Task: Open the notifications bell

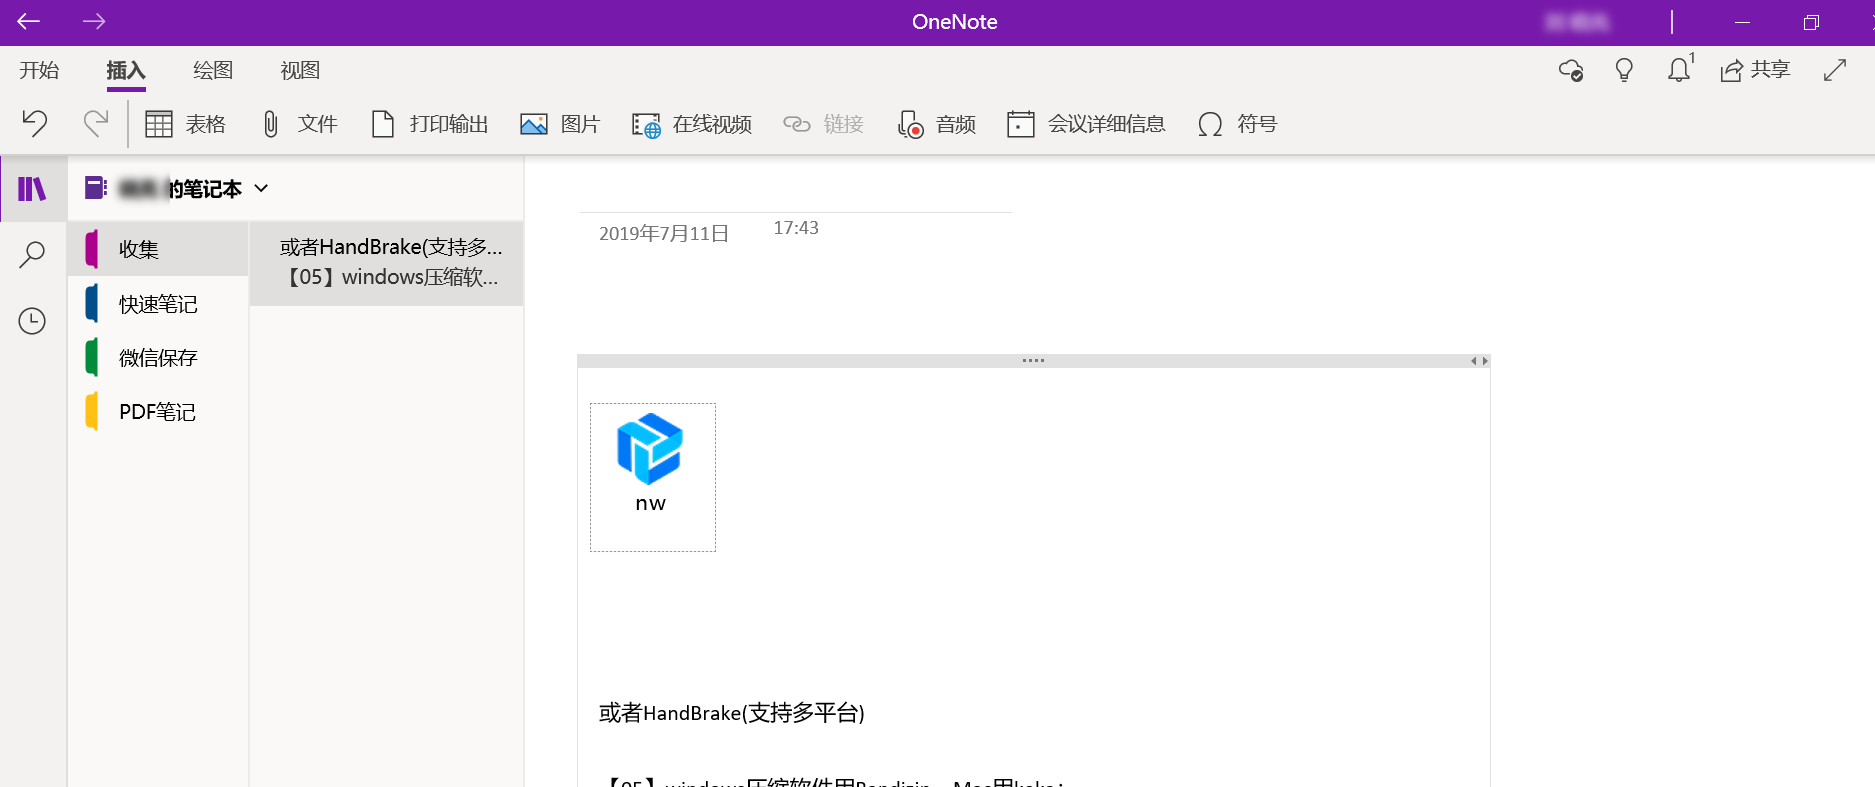Action: point(1680,69)
